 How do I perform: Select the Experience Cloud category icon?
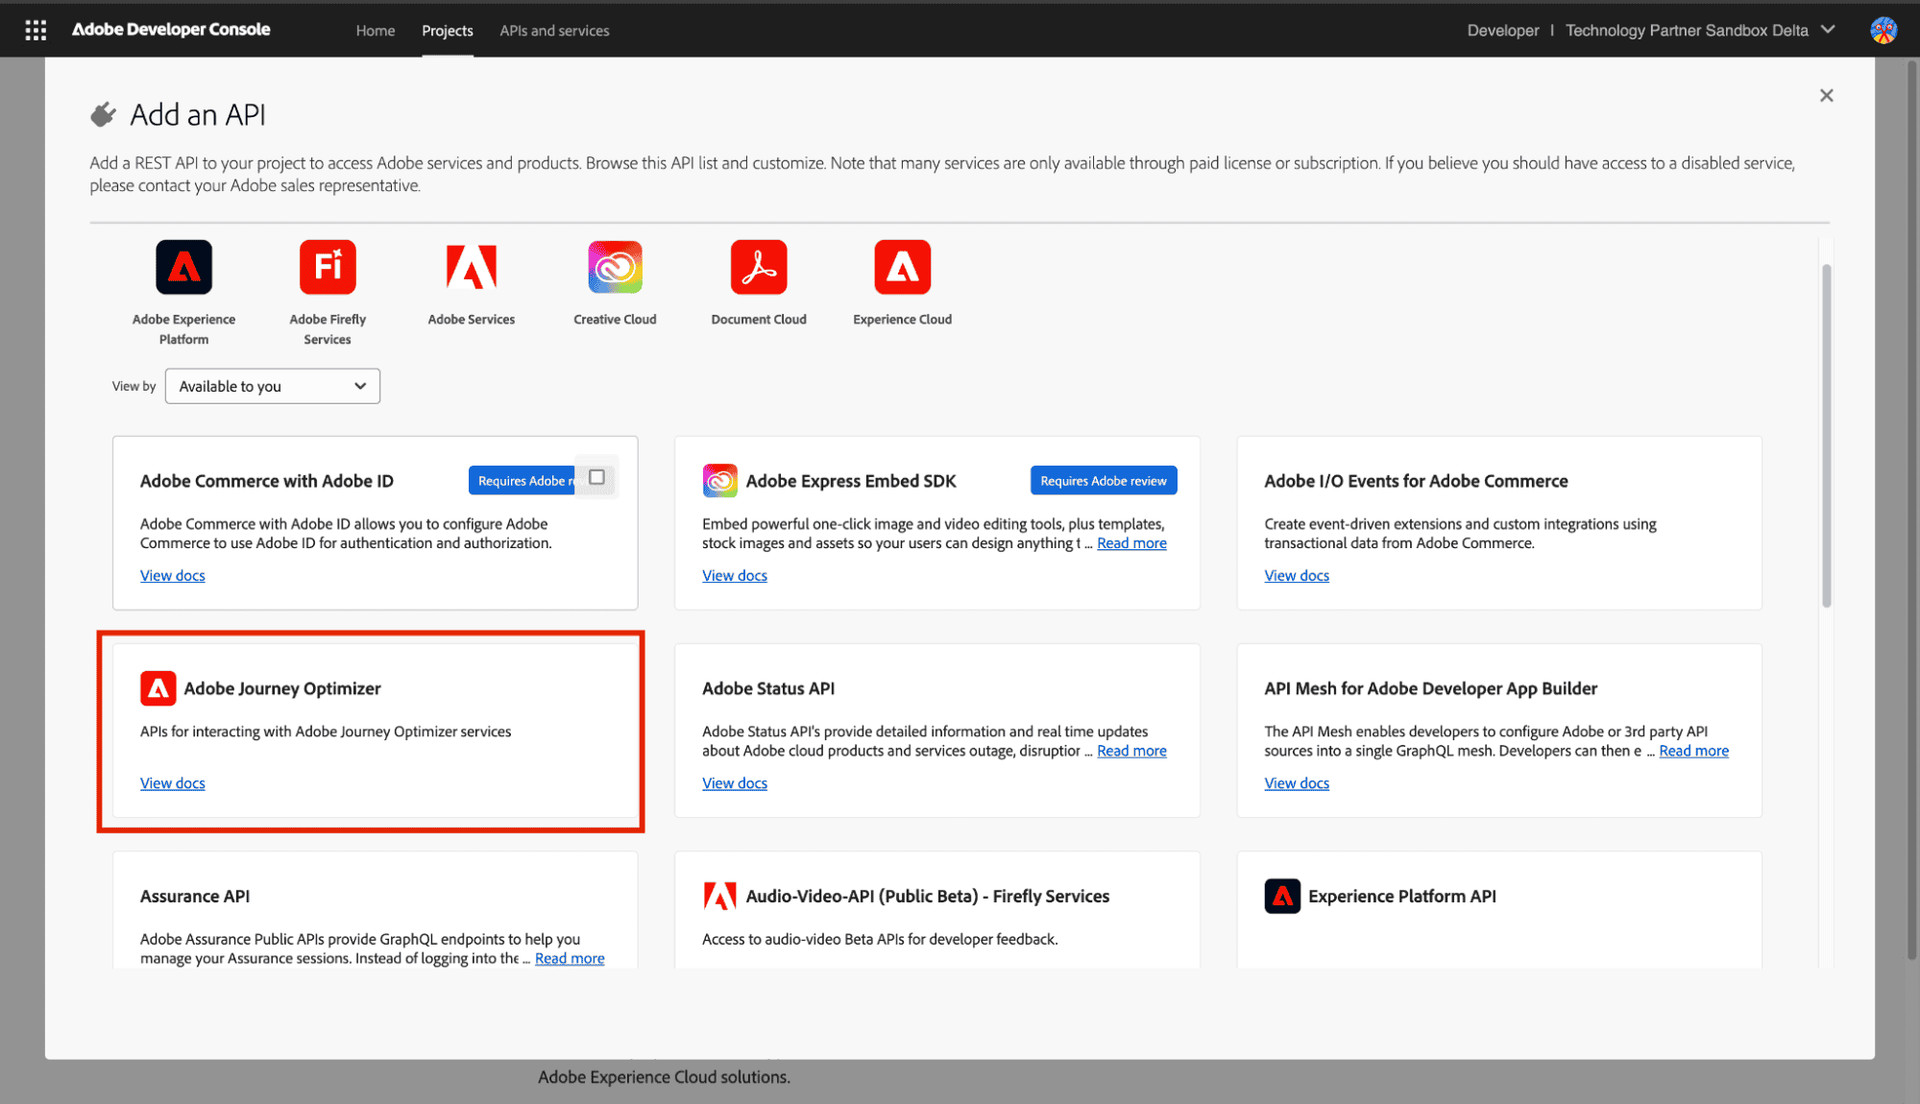click(902, 267)
